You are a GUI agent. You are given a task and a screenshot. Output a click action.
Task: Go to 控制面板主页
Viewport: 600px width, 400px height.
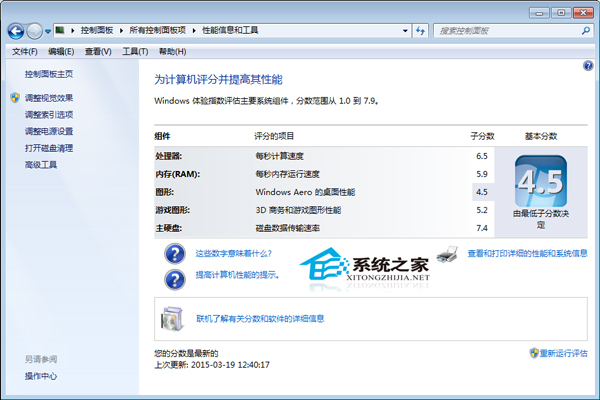(49, 74)
